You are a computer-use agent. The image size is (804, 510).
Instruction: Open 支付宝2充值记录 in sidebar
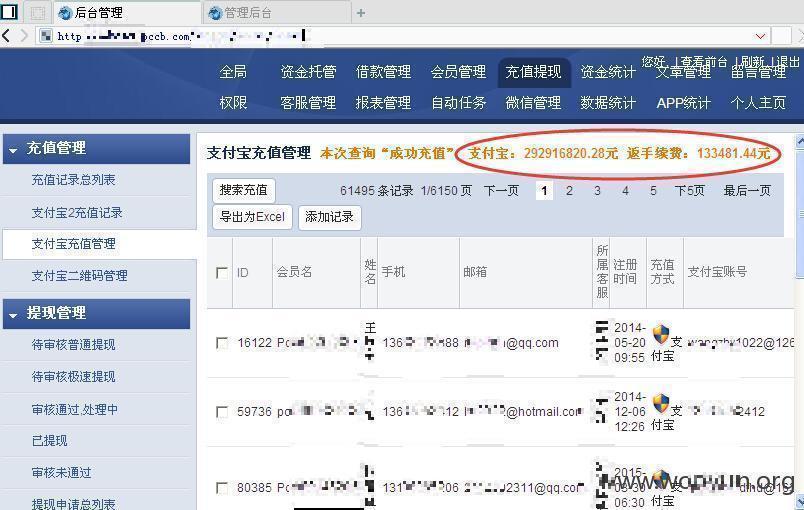(x=77, y=213)
